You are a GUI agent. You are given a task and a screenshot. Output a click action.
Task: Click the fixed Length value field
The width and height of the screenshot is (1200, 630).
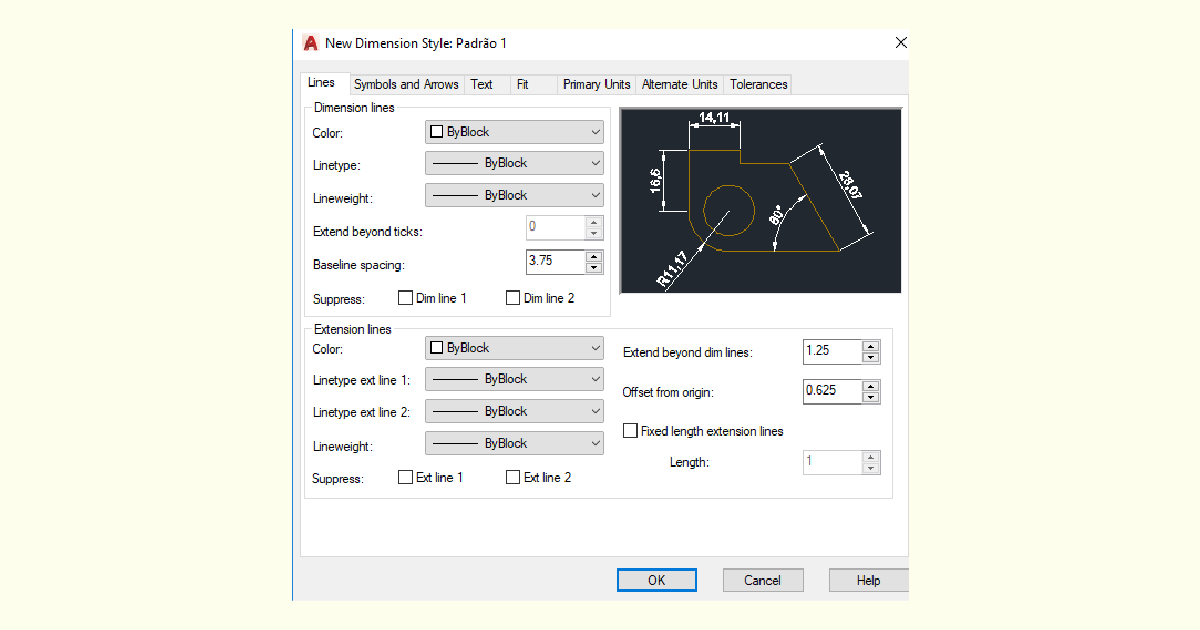[832, 462]
